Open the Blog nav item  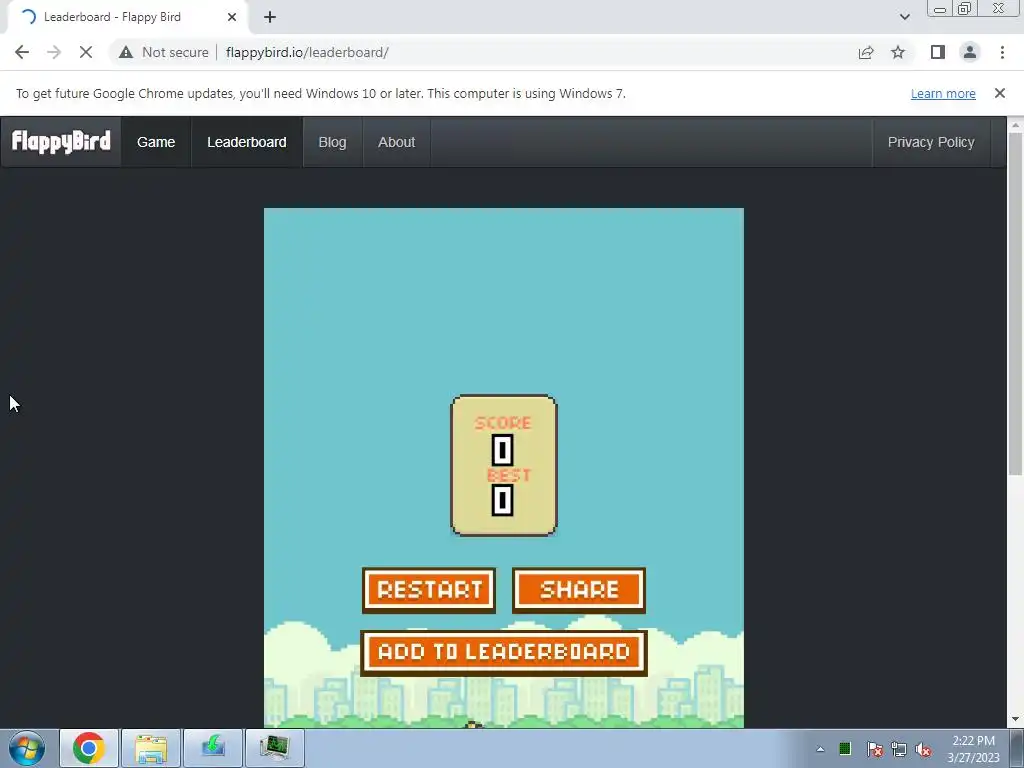pyautogui.click(x=332, y=142)
